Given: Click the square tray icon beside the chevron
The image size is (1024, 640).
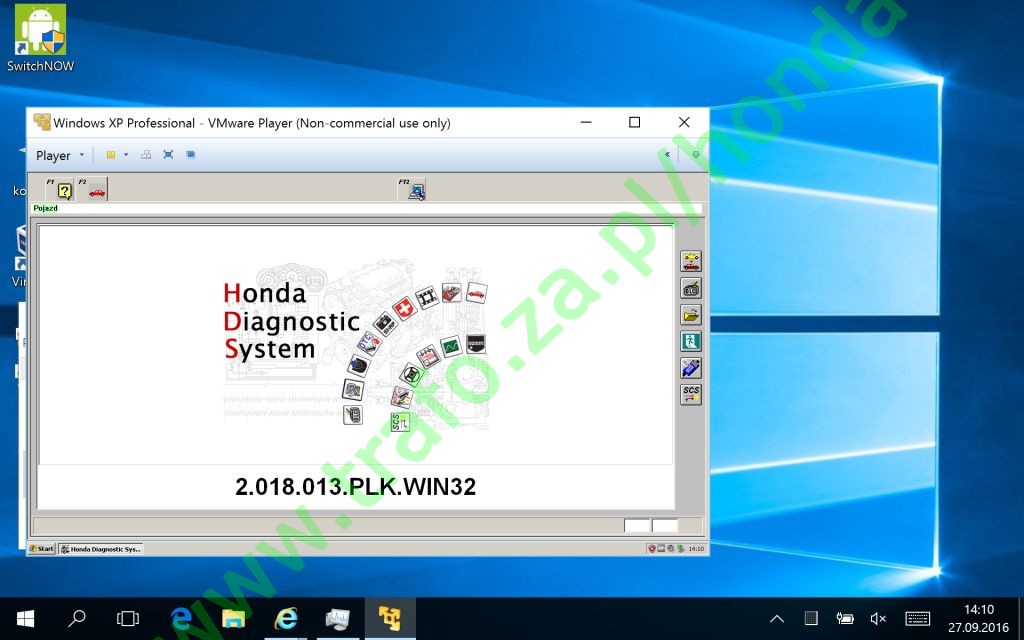Looking at the screenshot, I should [810, 618].
